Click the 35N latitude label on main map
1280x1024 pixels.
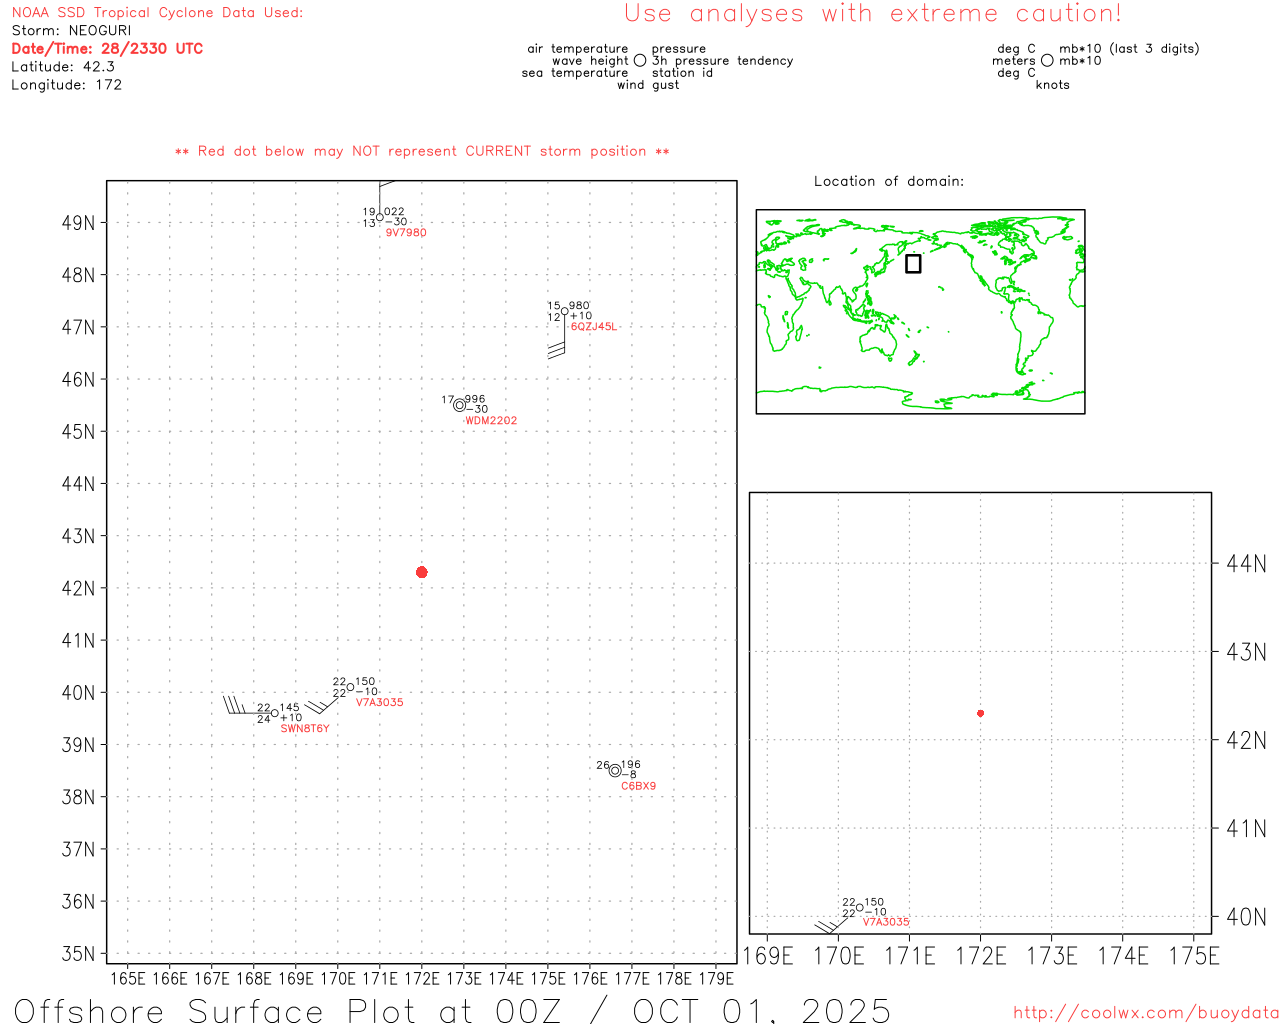[79, 954]
